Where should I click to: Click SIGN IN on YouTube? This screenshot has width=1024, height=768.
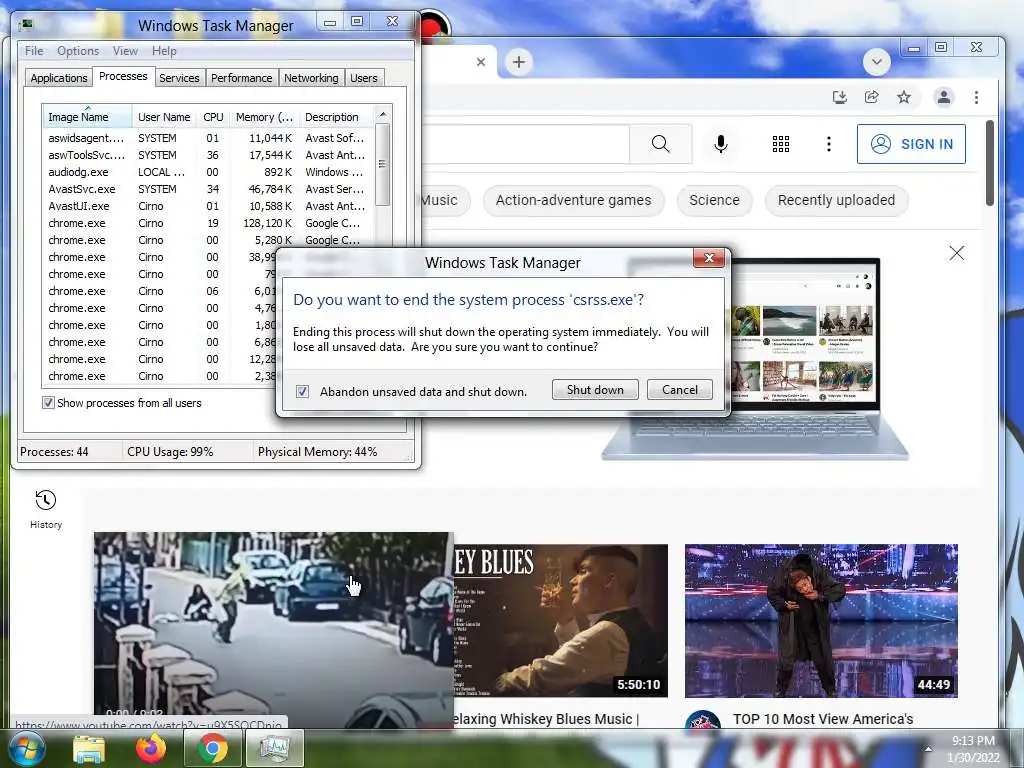(x=911, y=144)
